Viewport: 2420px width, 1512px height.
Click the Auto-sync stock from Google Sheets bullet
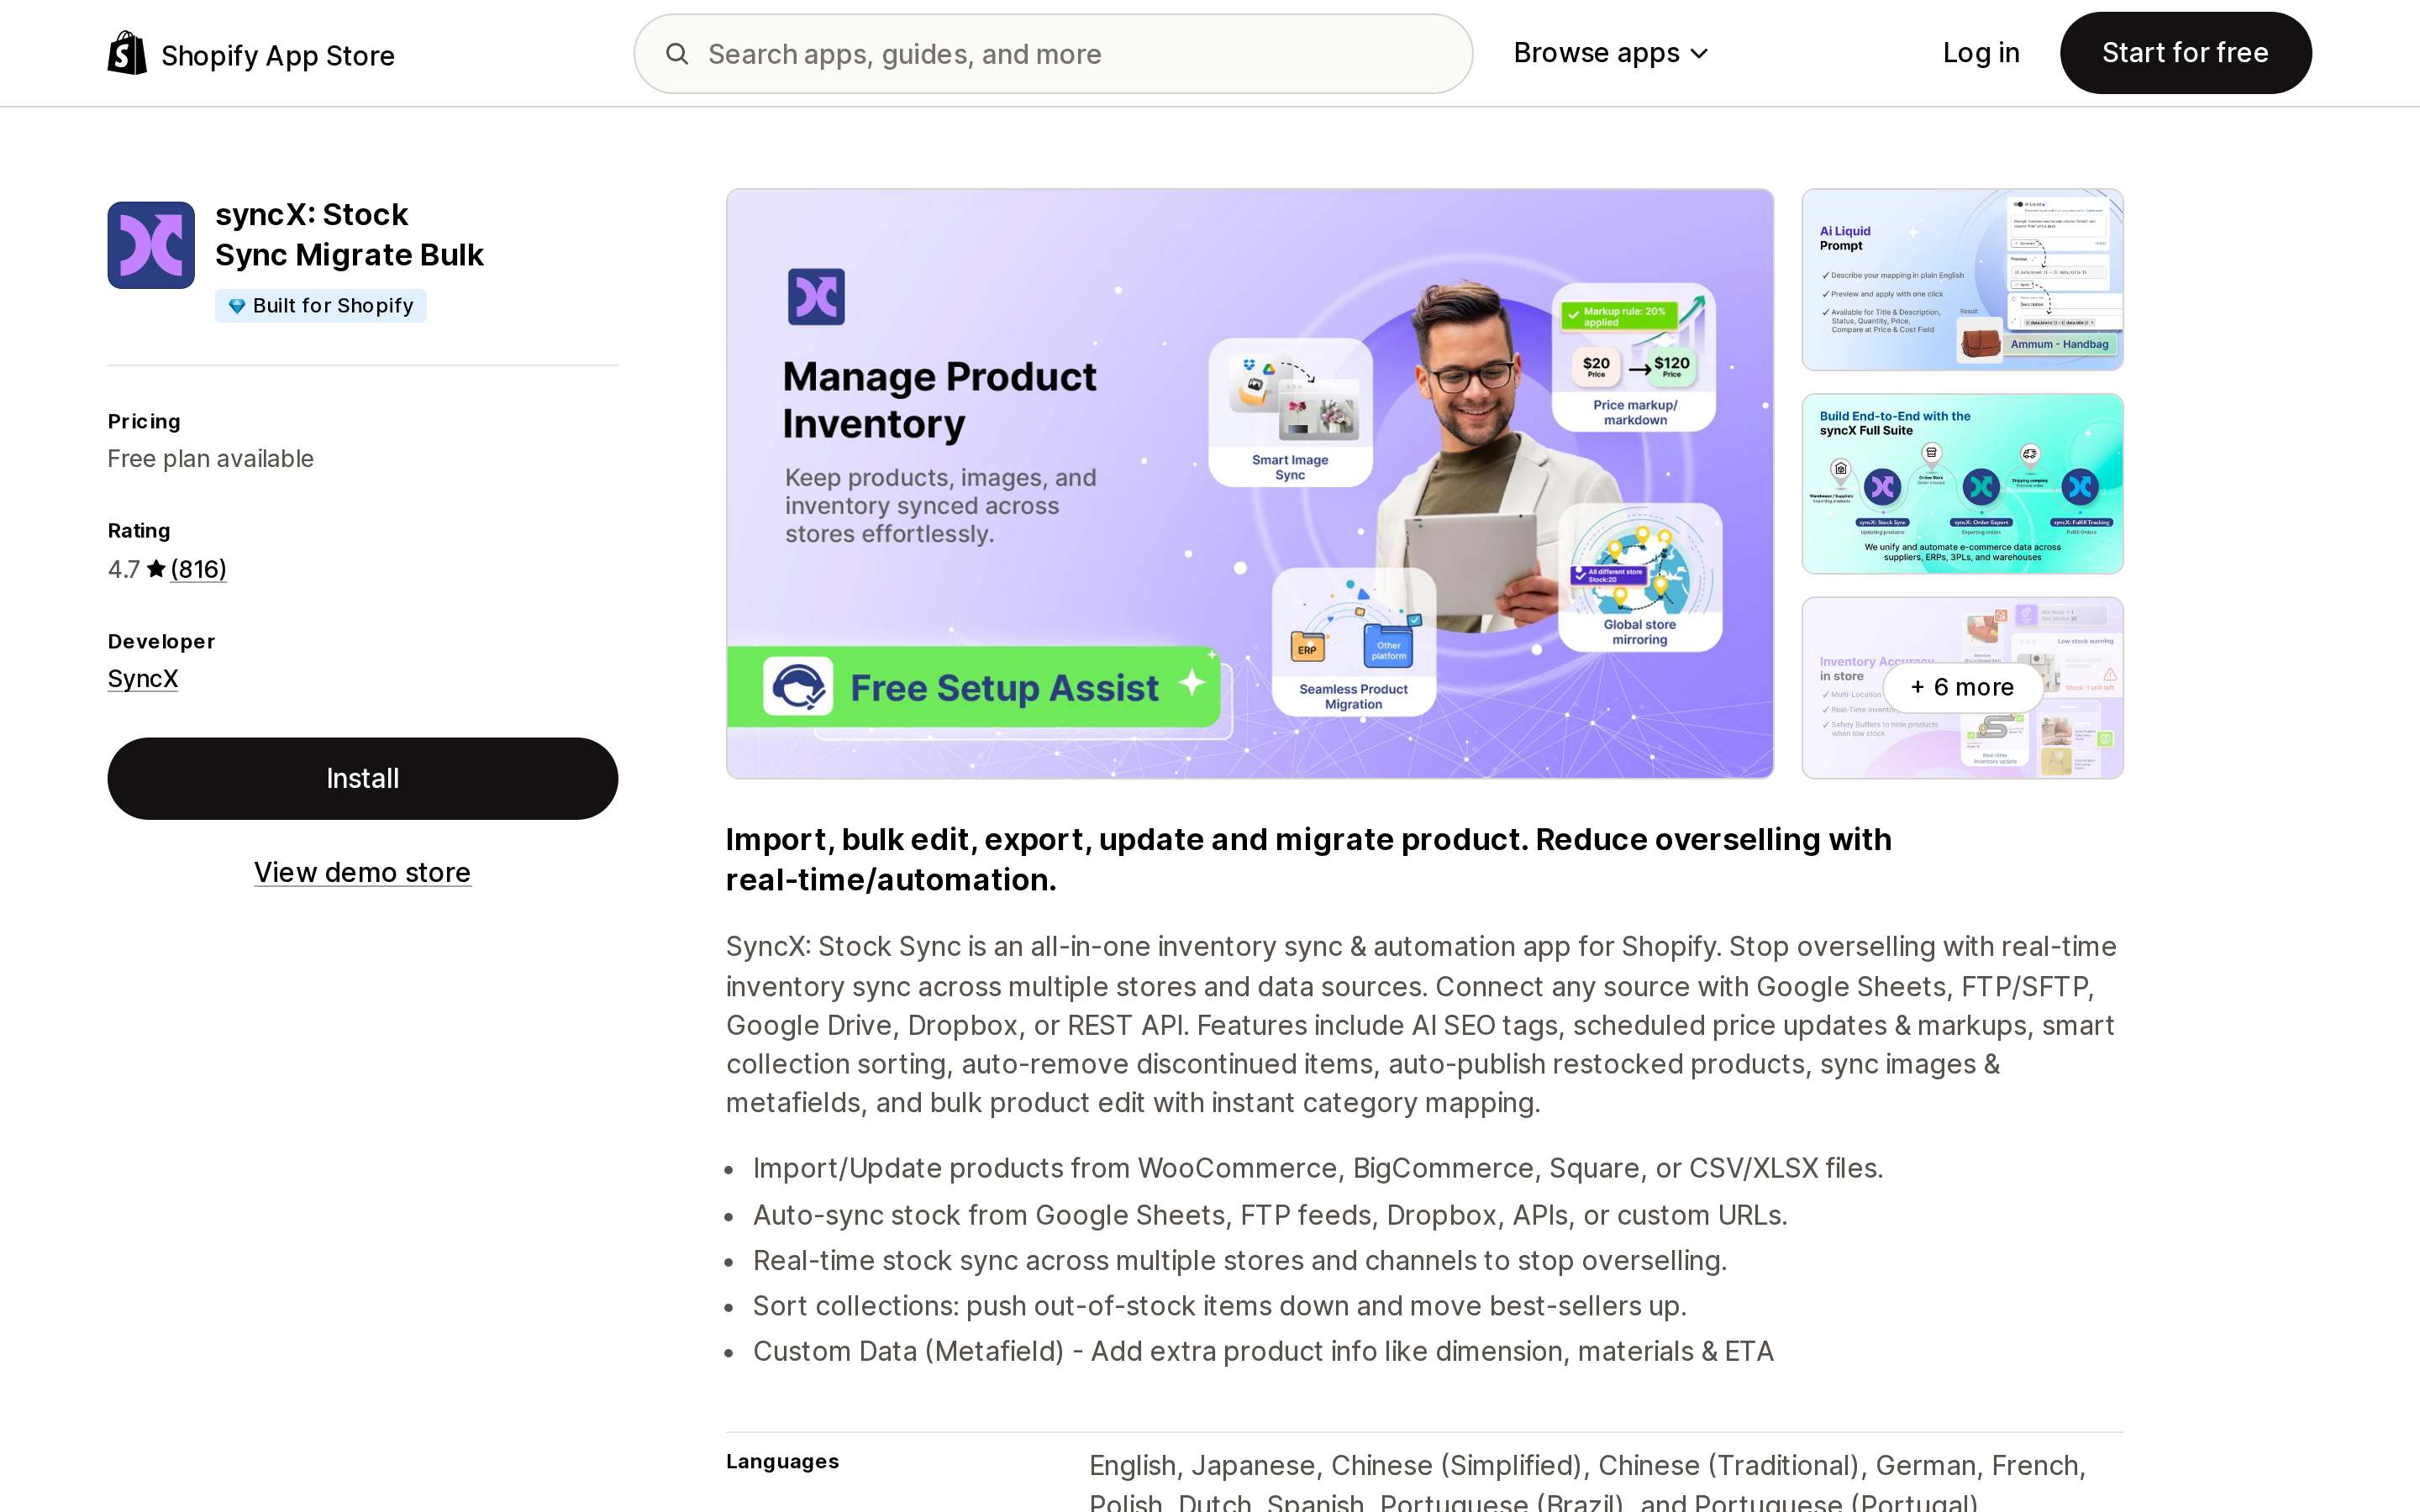coord(1270,1215)
